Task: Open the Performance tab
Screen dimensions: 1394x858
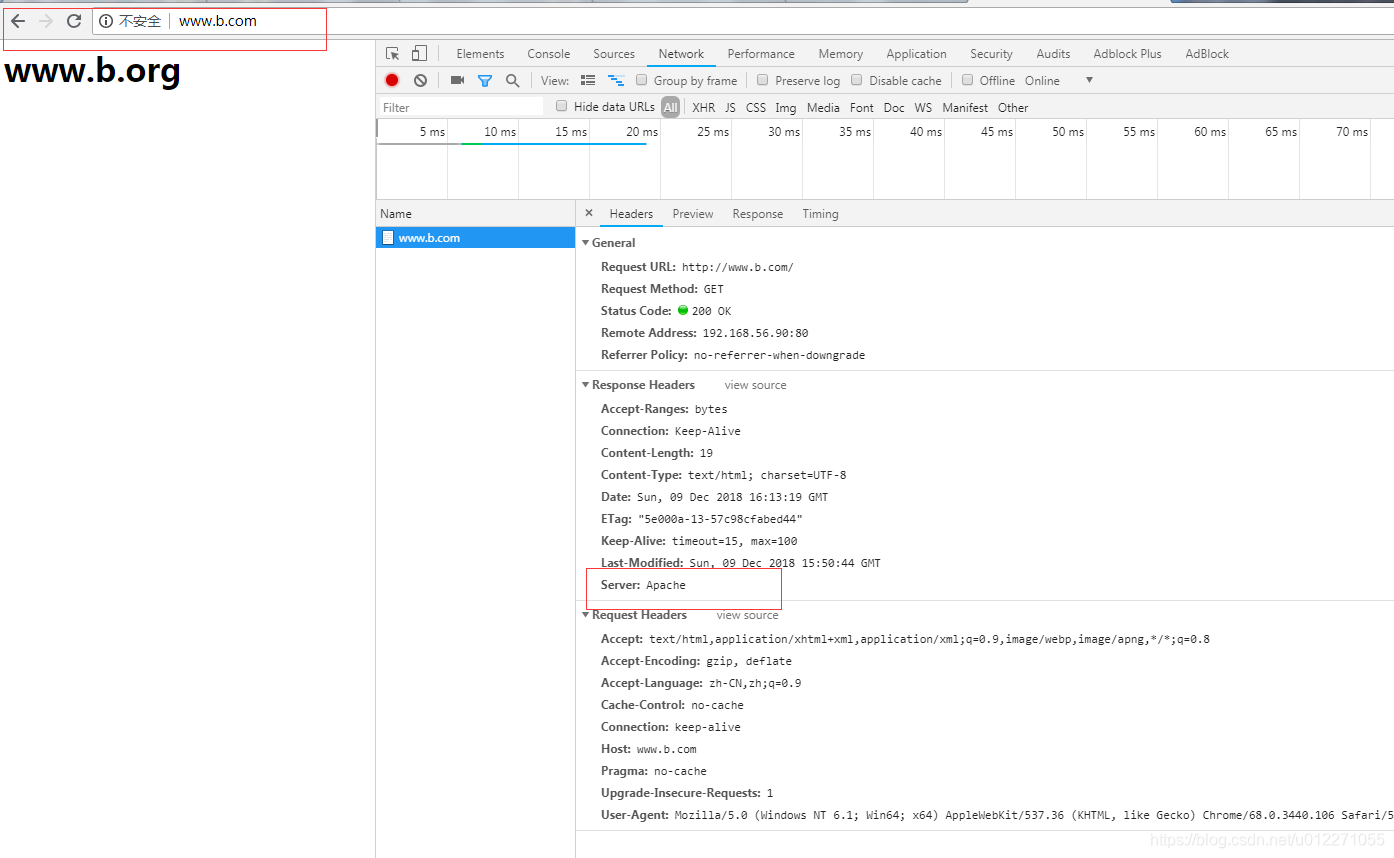Action: (x=761, y=54)
